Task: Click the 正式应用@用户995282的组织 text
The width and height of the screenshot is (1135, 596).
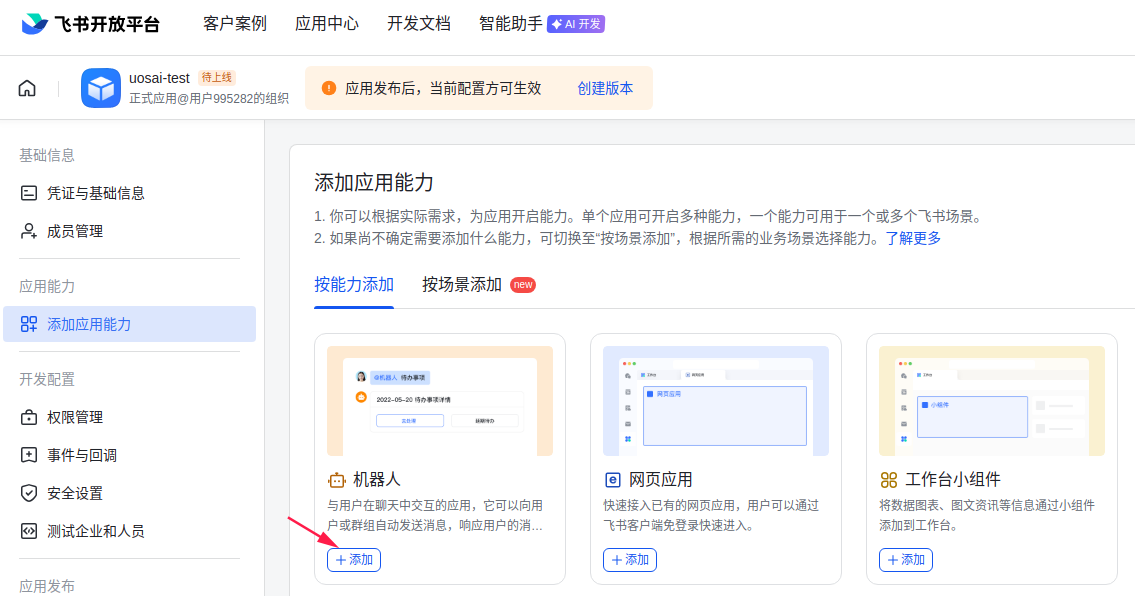Action: click(x=209, y=98)
